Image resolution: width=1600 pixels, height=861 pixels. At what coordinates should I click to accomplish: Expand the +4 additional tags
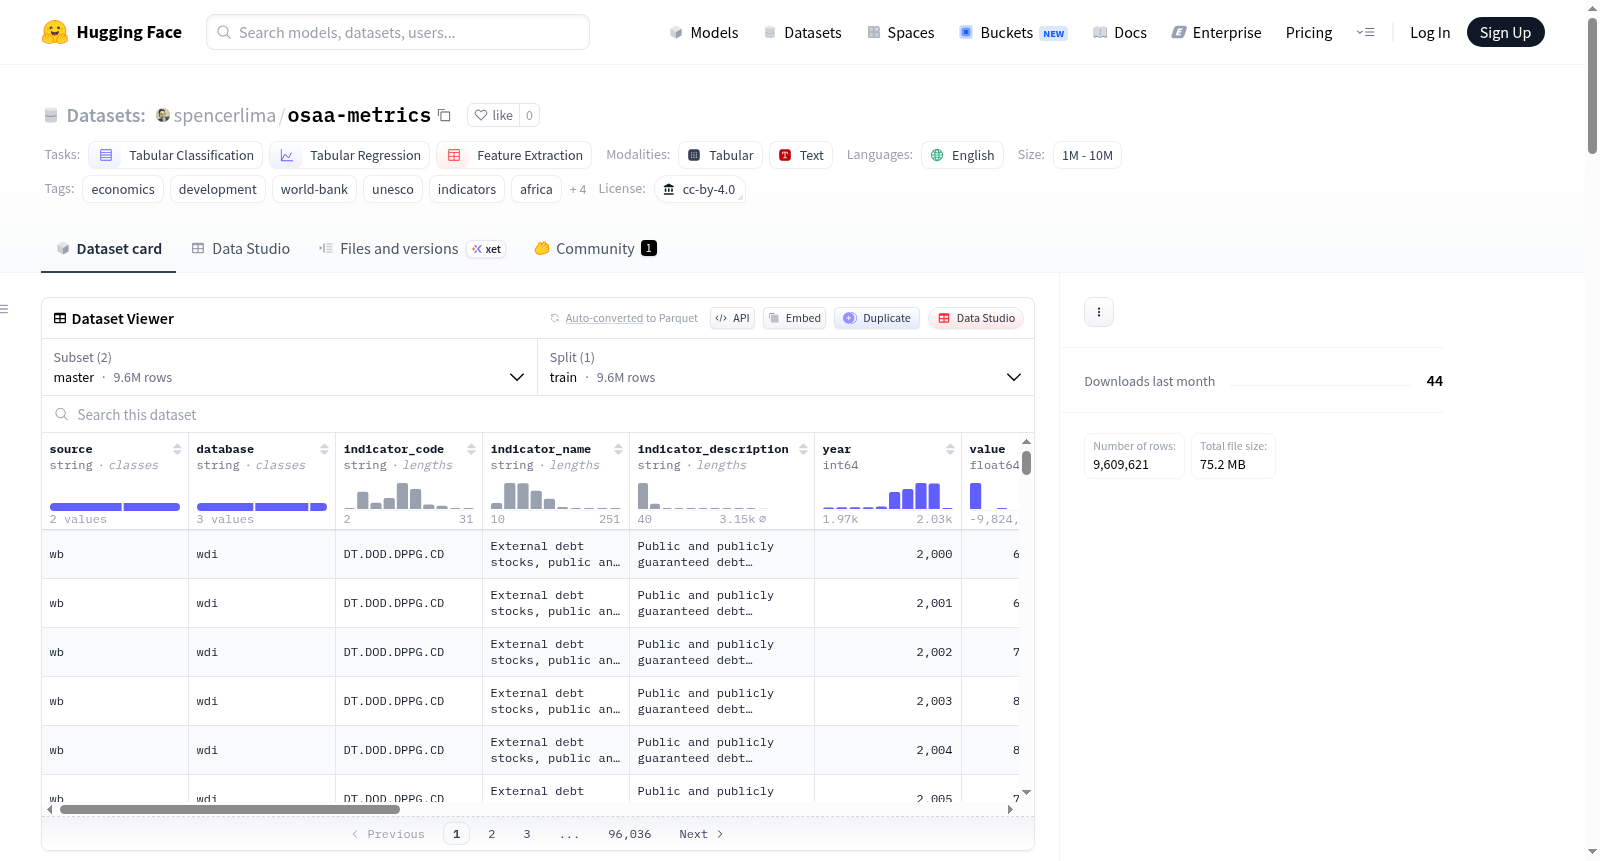[x=578, y=189]
